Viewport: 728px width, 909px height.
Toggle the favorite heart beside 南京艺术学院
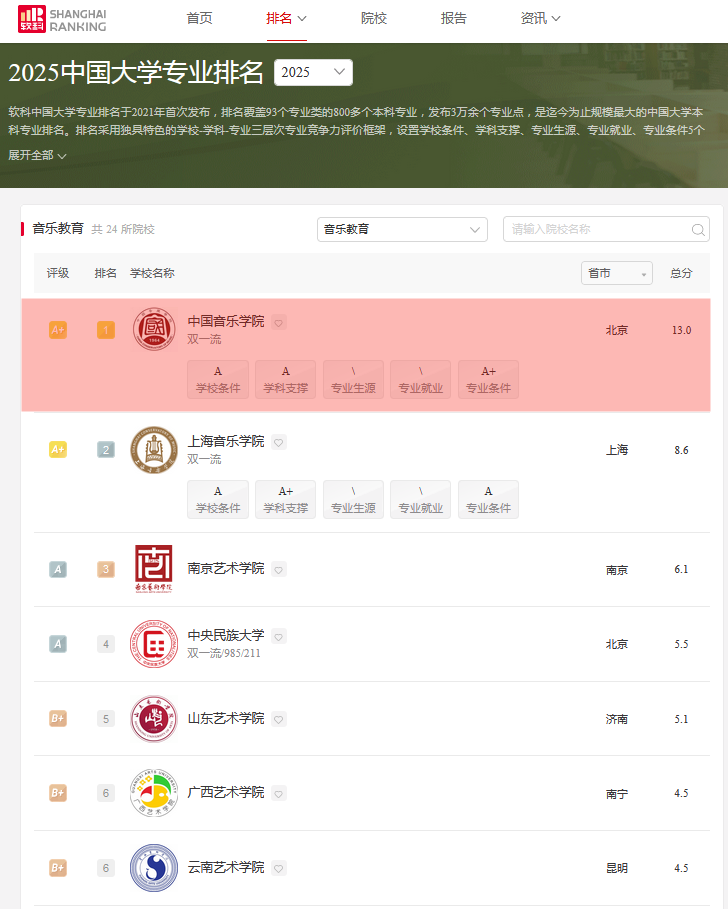click(x=279, y=569)
